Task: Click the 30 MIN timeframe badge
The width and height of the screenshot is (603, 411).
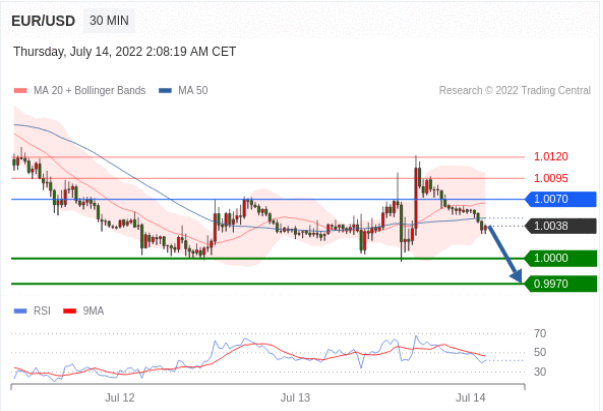Action: tap(107, 20)
